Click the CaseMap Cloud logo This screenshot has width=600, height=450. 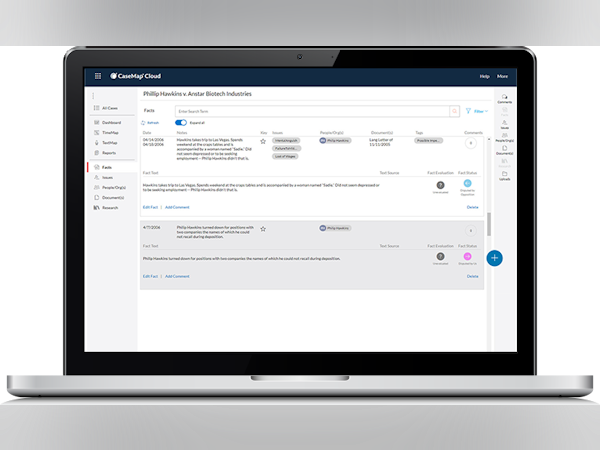(136, 76)
